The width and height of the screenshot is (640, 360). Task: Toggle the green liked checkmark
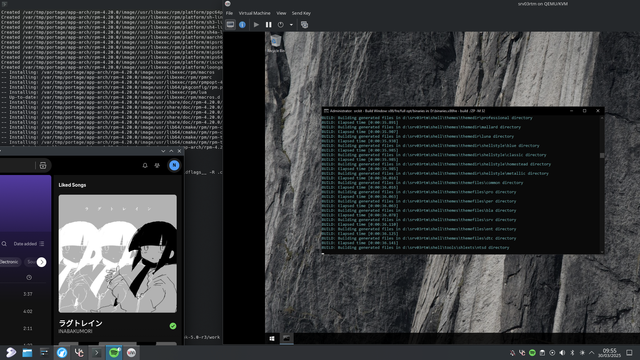pyautogui.click(x=173, y=326)
